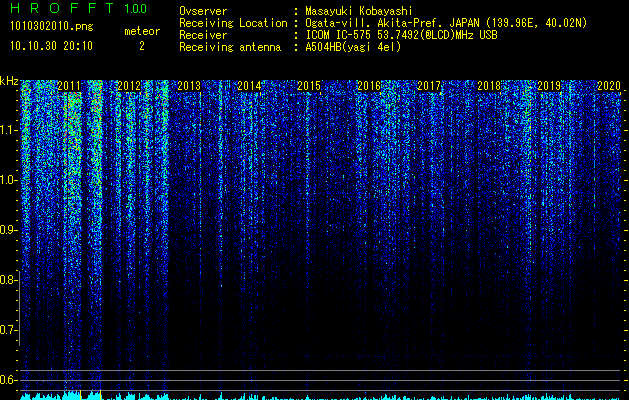Click the 2014 time marker

(249, 86)
